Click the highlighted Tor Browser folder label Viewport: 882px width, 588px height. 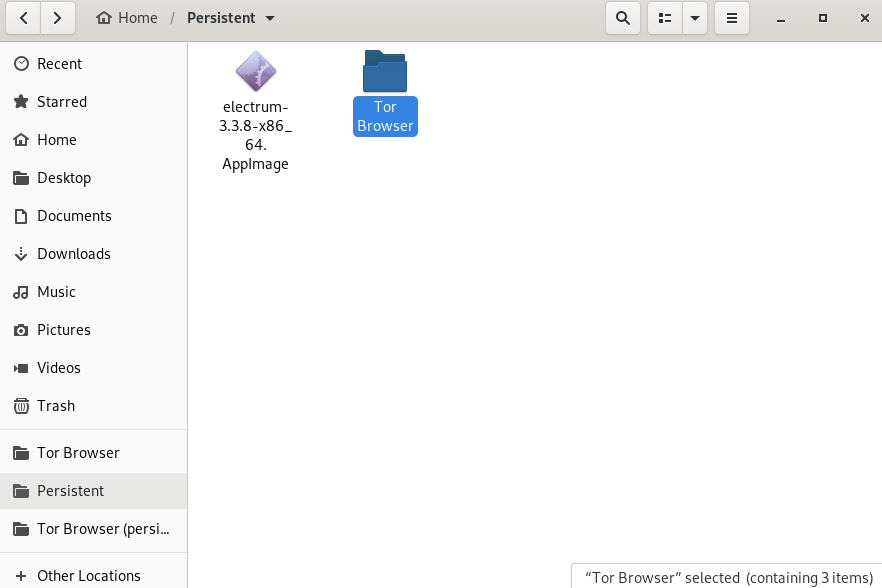385,116
